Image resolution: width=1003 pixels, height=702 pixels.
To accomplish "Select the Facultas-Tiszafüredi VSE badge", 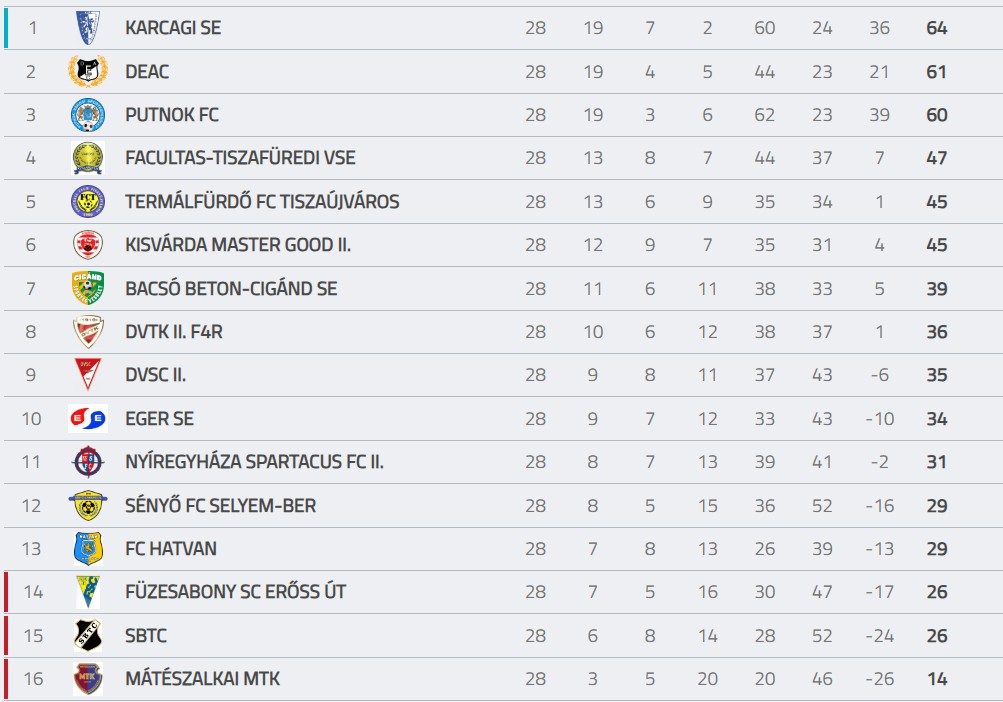I will coord(88,158).
